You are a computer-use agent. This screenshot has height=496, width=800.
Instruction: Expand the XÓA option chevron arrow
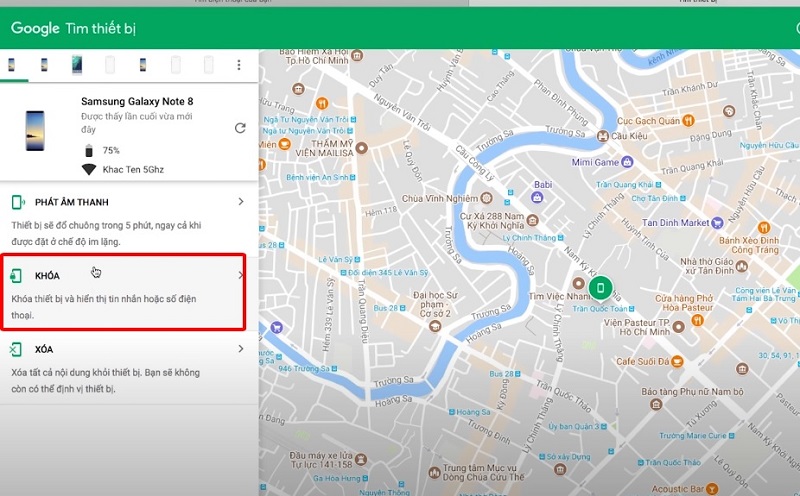(241, 349)
